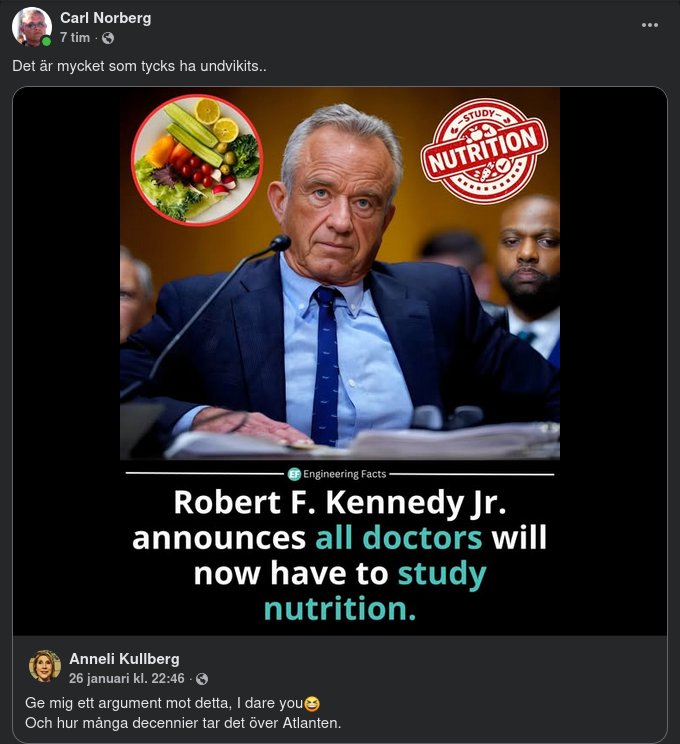
Task: Open the three-dot post options menu
Action: (650, 25)
